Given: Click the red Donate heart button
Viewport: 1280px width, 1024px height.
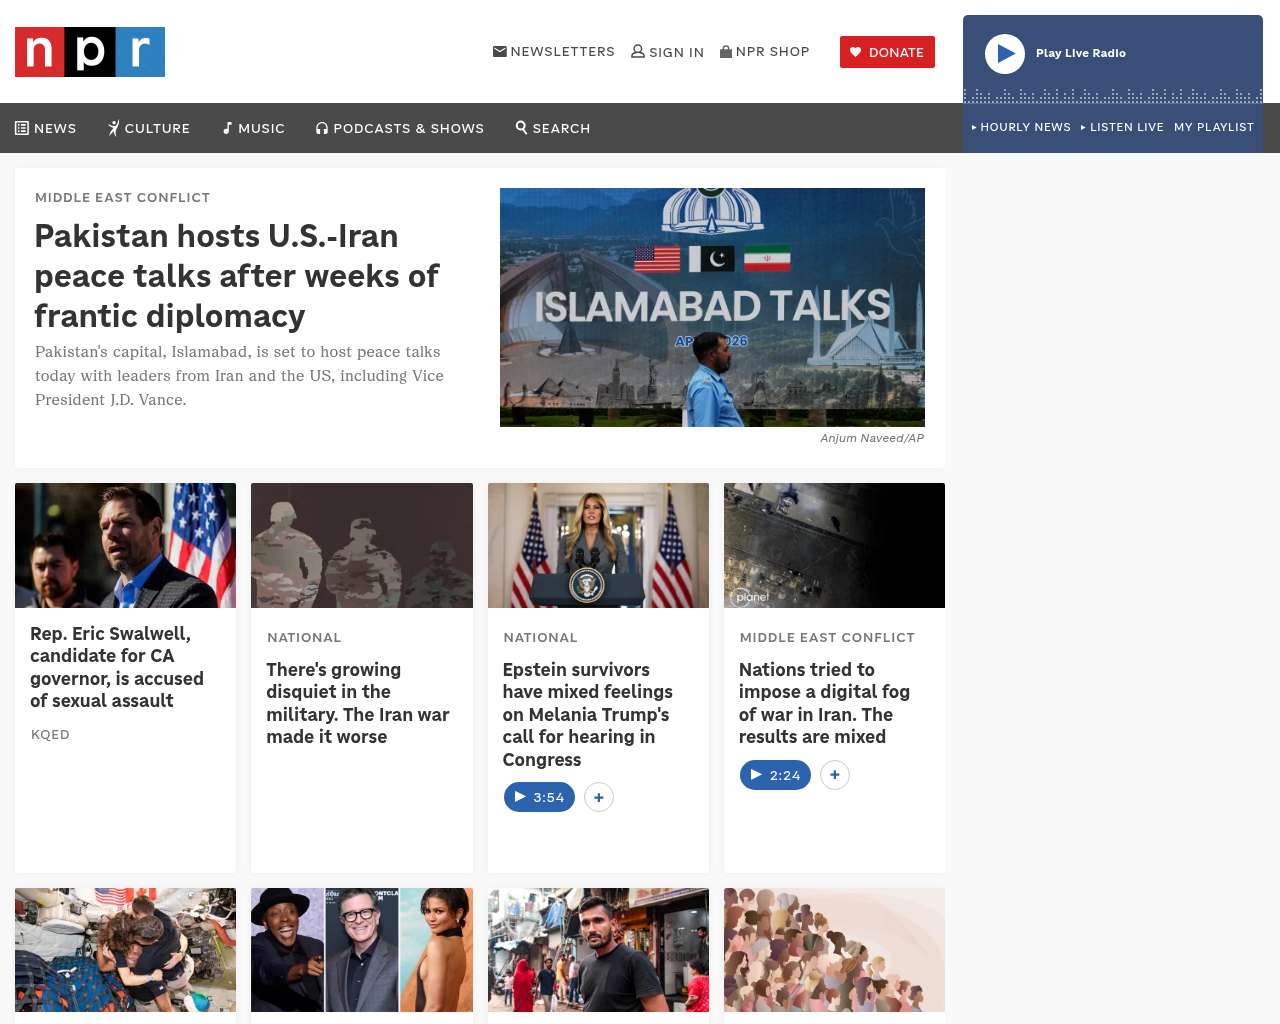Looking at the screenshot, I should (x=887, y=52).
